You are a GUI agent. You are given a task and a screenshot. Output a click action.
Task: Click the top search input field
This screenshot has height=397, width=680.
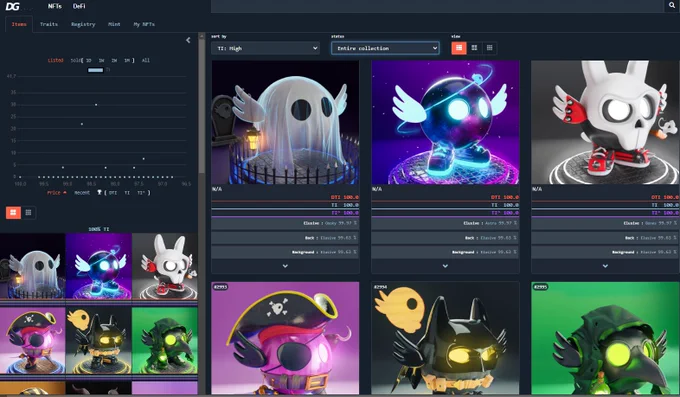pos(438,6)
